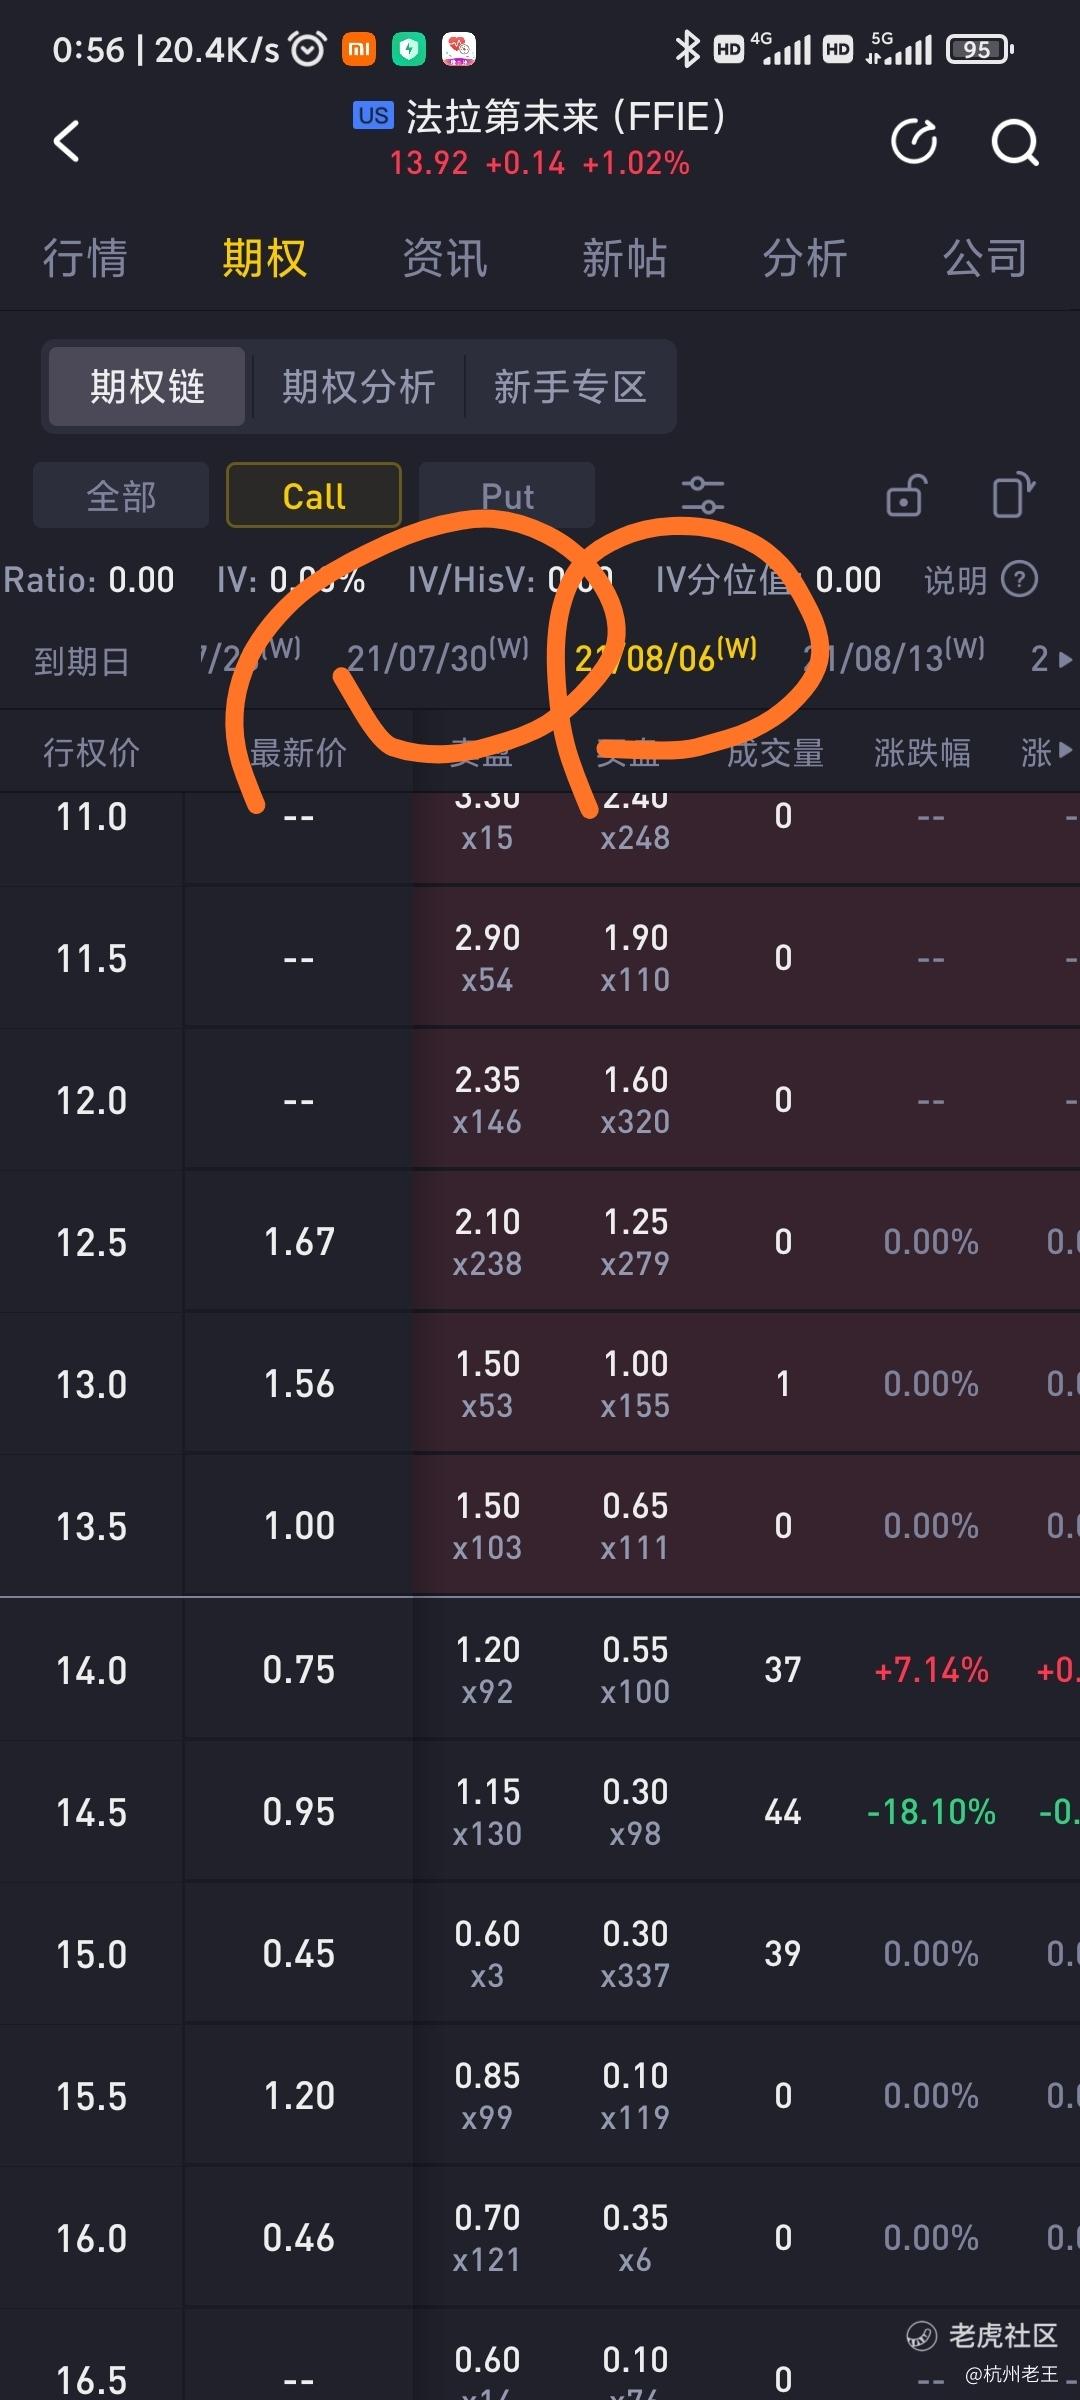Open the search magnifier icon

click(x=1015, y=142)
